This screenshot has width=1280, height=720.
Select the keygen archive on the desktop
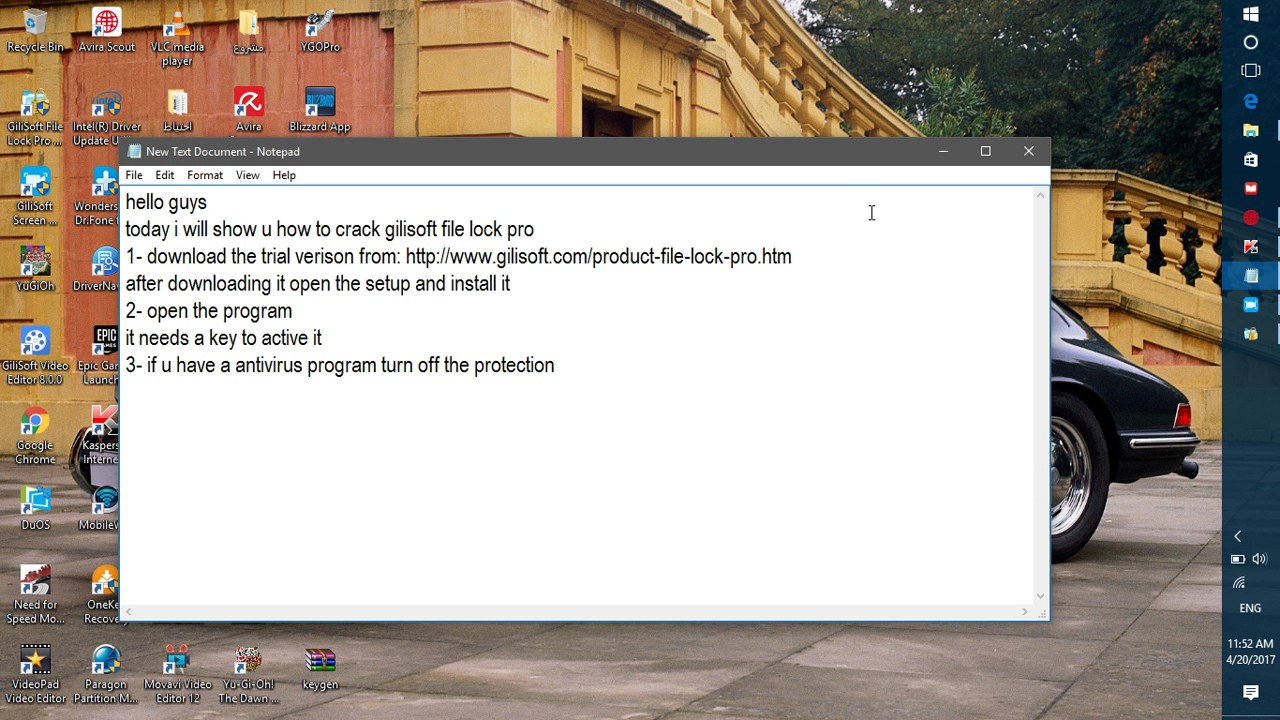(x=320, y=668)
